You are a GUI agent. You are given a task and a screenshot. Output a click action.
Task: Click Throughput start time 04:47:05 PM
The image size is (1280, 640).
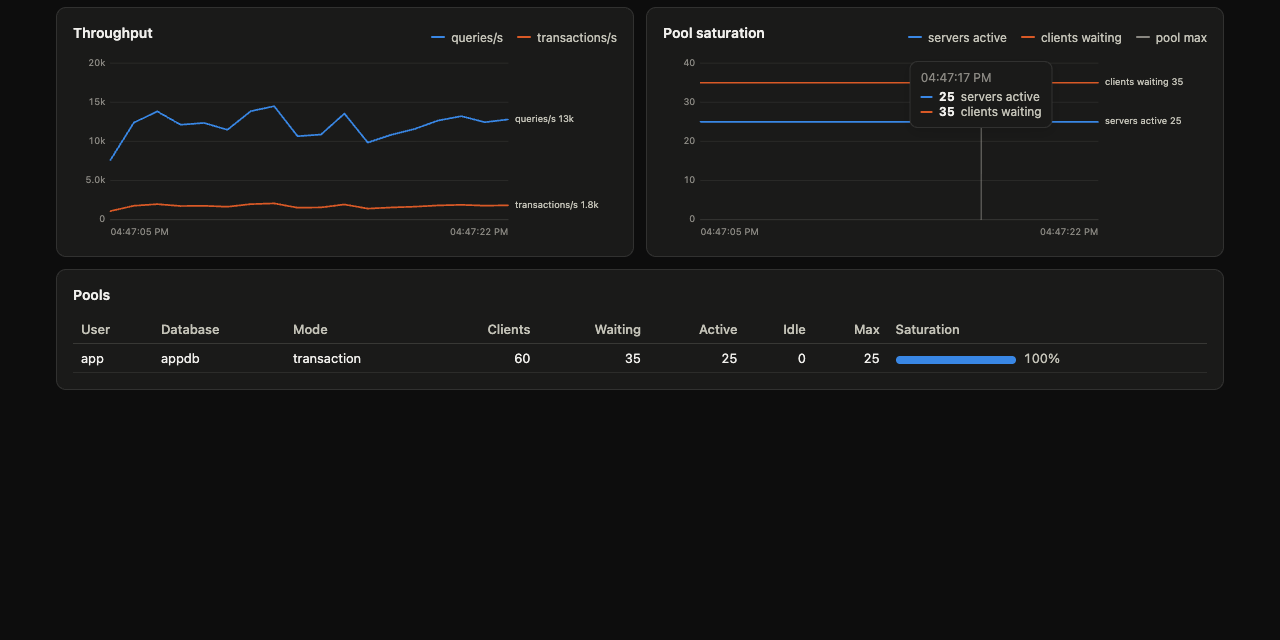pyautogui.click(x=139, y=232)
